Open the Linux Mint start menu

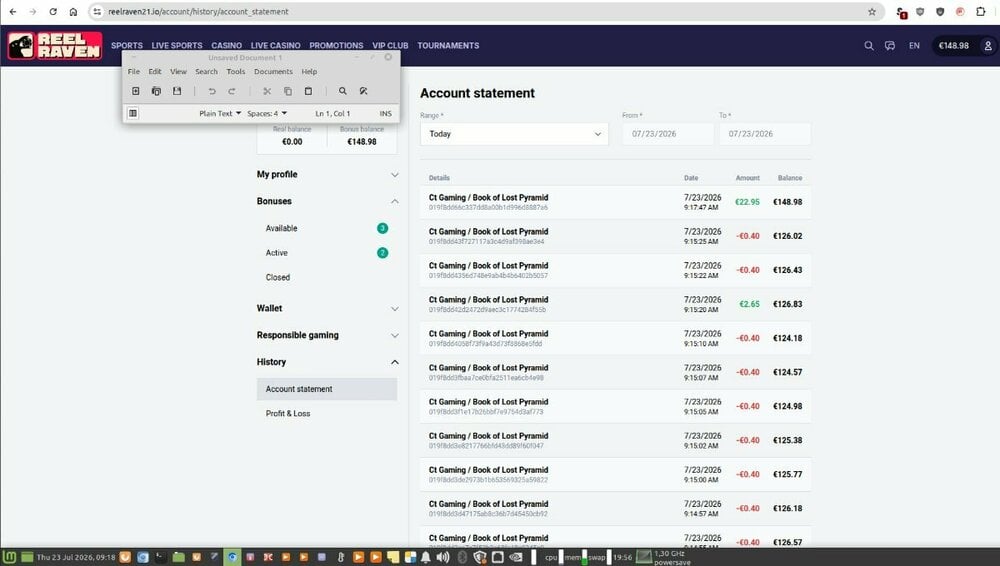[x=10, y=557]
